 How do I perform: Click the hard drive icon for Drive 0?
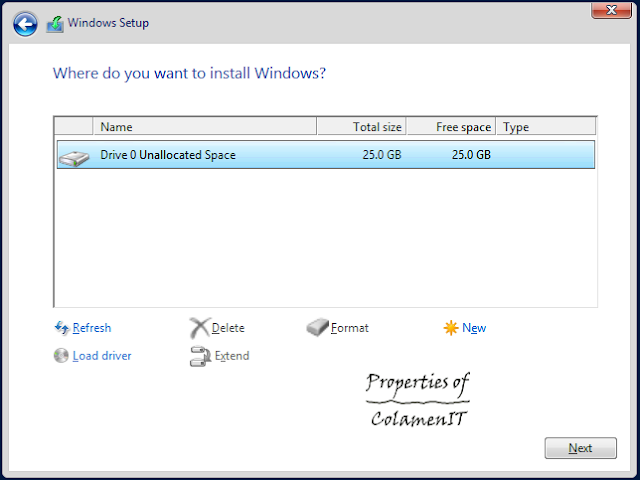click(x=74, y=158)
